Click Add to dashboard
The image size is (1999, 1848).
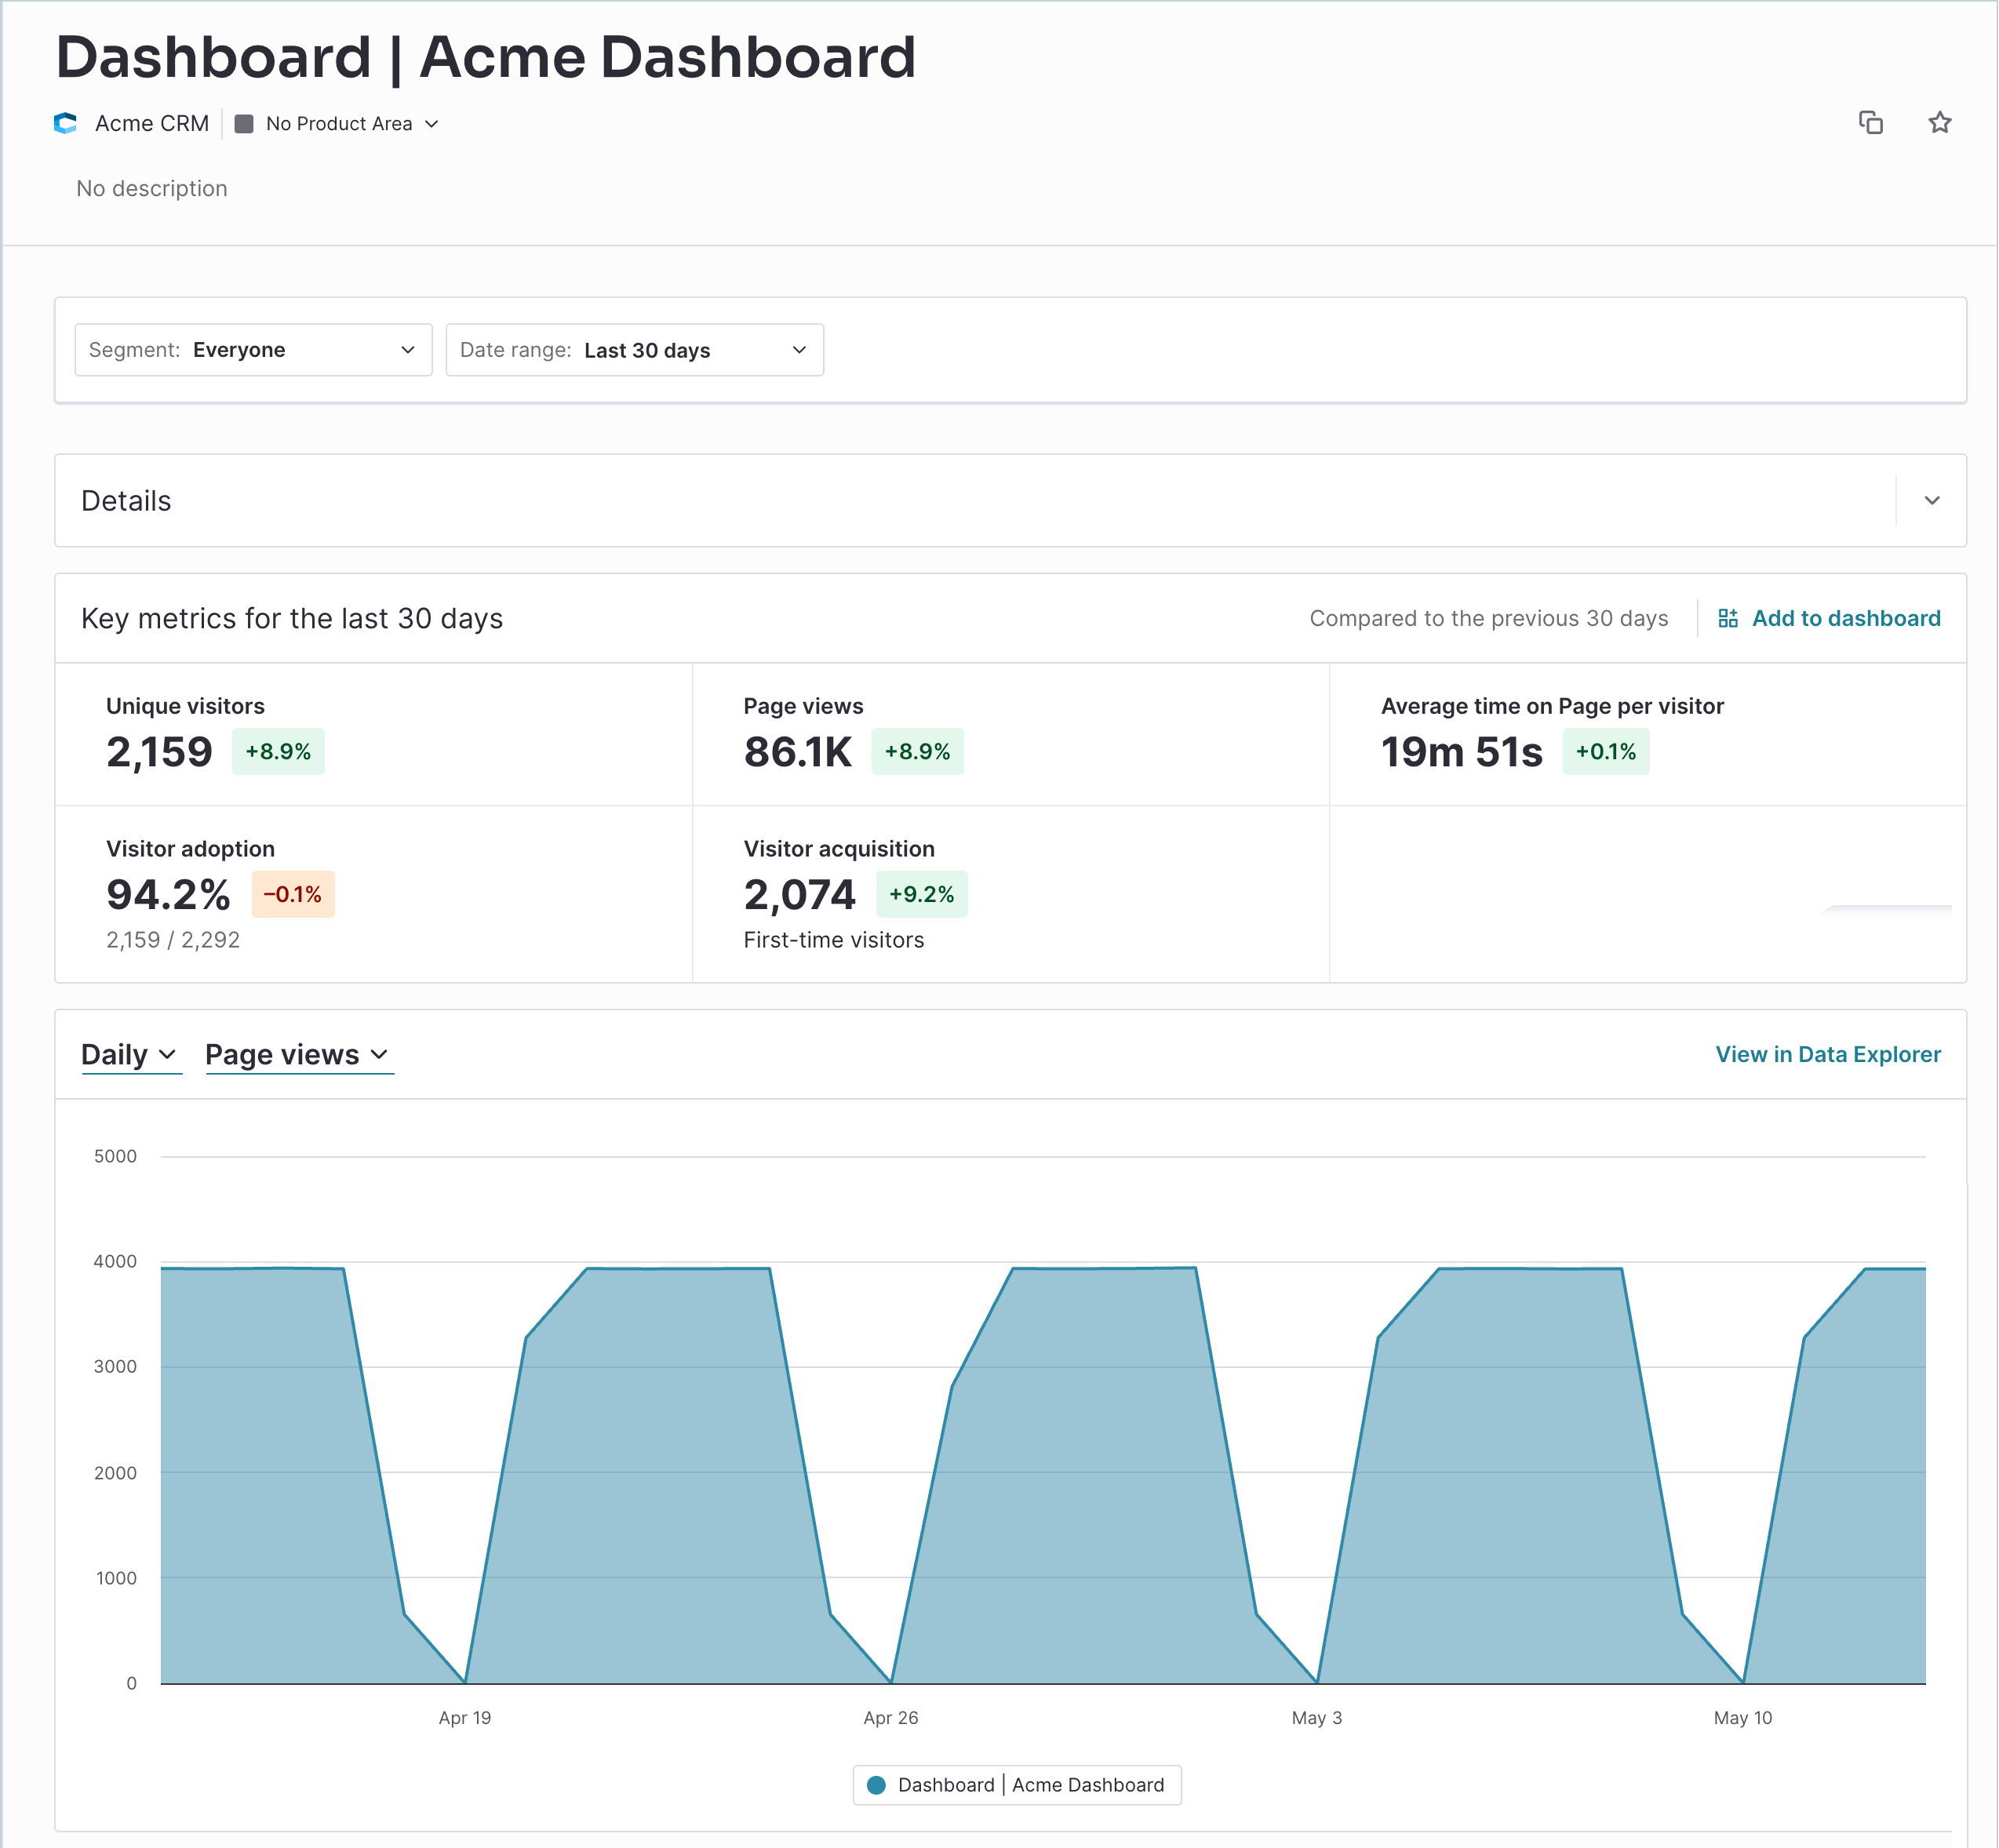pos(1829,618)
